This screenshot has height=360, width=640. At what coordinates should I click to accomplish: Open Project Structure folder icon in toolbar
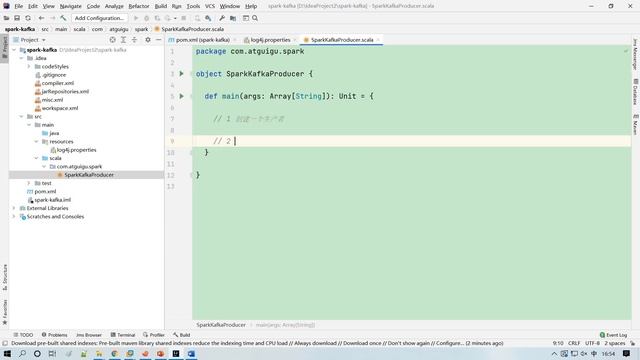233,18
